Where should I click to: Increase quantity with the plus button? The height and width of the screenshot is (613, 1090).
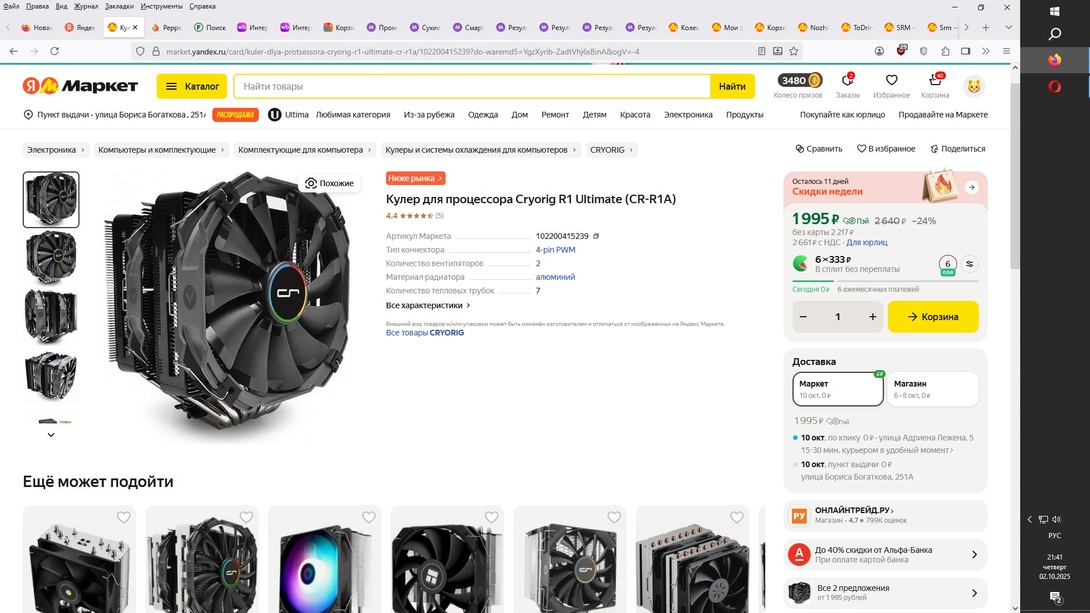click(x=872, y=317)
